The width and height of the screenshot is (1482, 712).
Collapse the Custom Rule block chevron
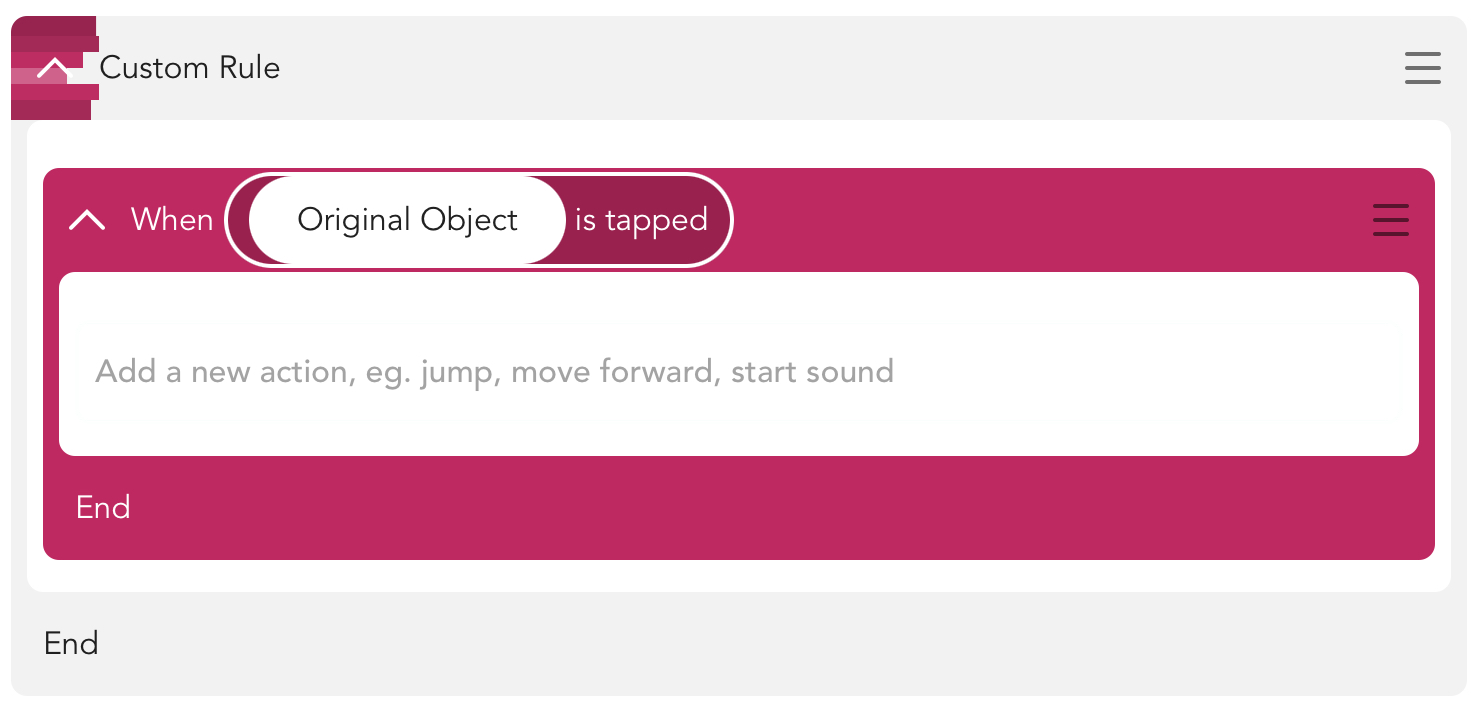(54, 68)
